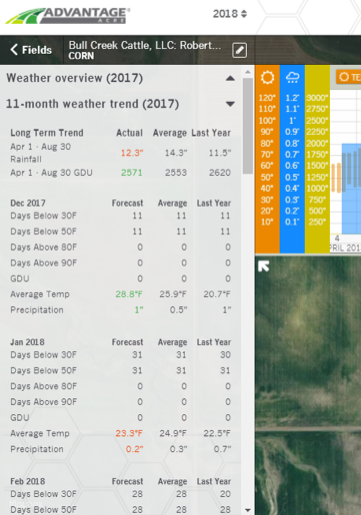Click the scrollbar up arrow in weather panel

click(x=248, y=72)
